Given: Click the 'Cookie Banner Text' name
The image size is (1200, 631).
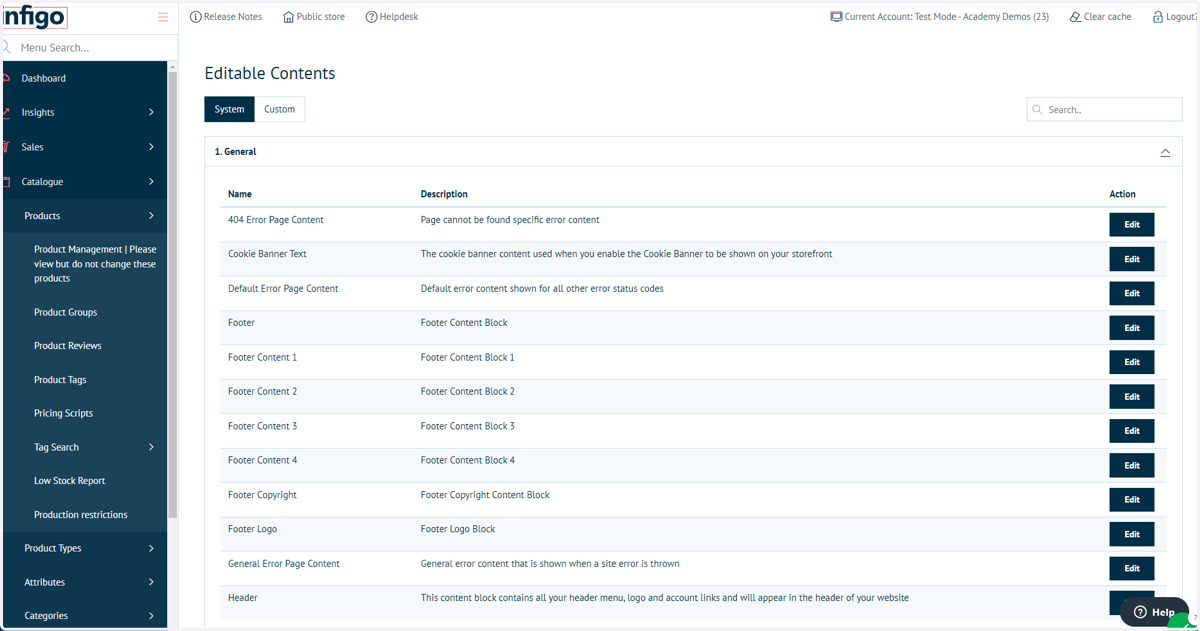Looking at the screenshot, I should [267, 254].
